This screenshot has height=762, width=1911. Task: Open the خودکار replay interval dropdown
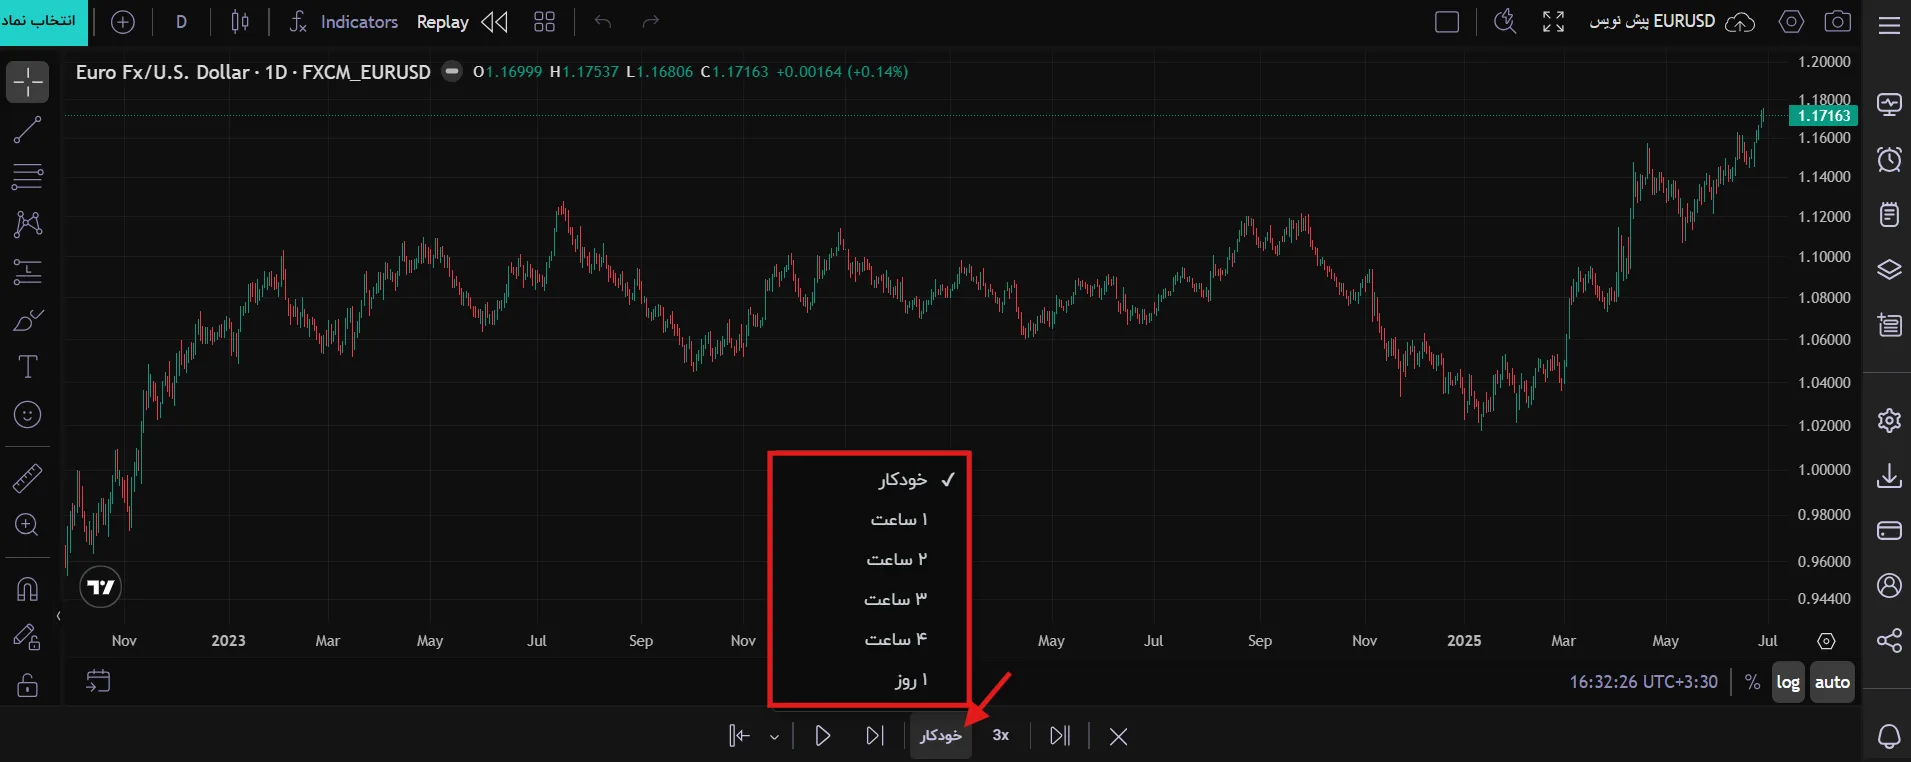(x=941, y=736)
